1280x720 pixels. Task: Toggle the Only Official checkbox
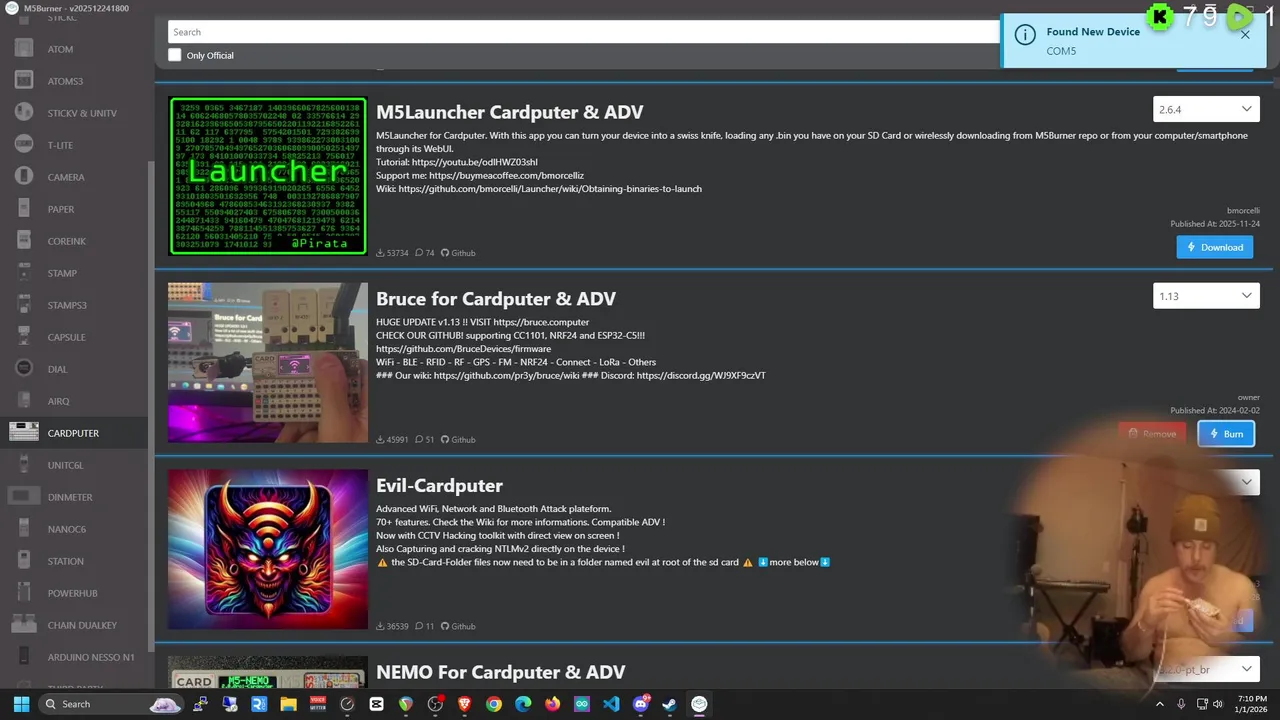tap(175, 55)
